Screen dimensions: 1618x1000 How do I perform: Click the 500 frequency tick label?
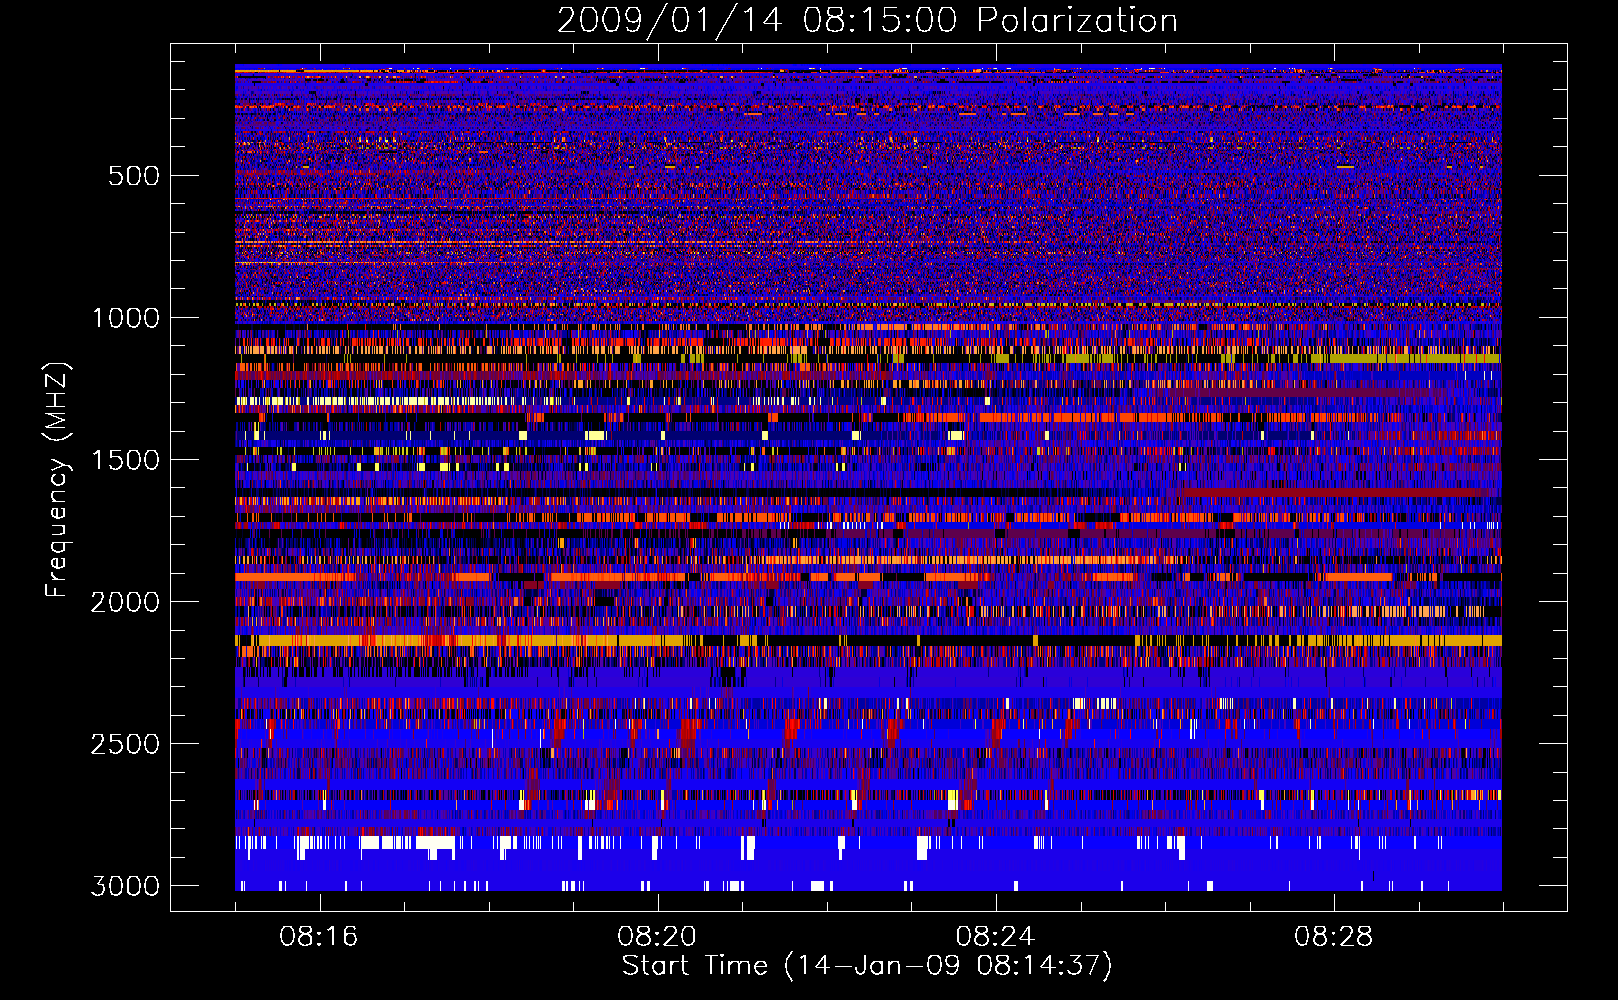coord(134,176)
